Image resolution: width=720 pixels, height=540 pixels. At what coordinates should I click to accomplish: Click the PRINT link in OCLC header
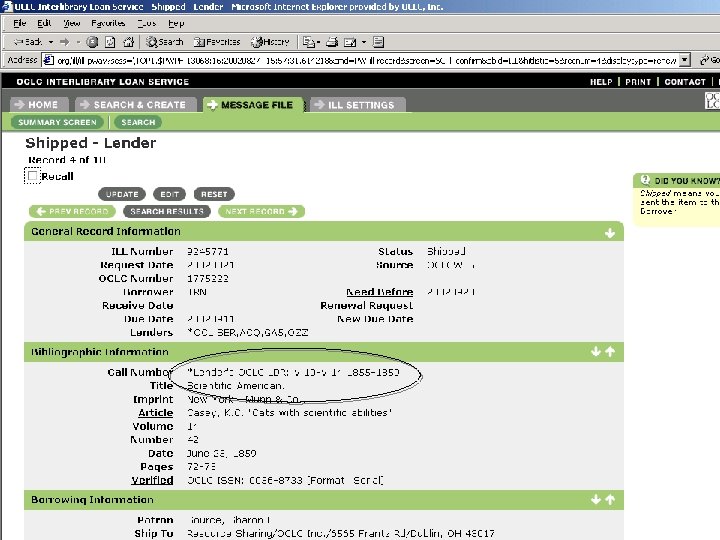(x=638, y=82)
